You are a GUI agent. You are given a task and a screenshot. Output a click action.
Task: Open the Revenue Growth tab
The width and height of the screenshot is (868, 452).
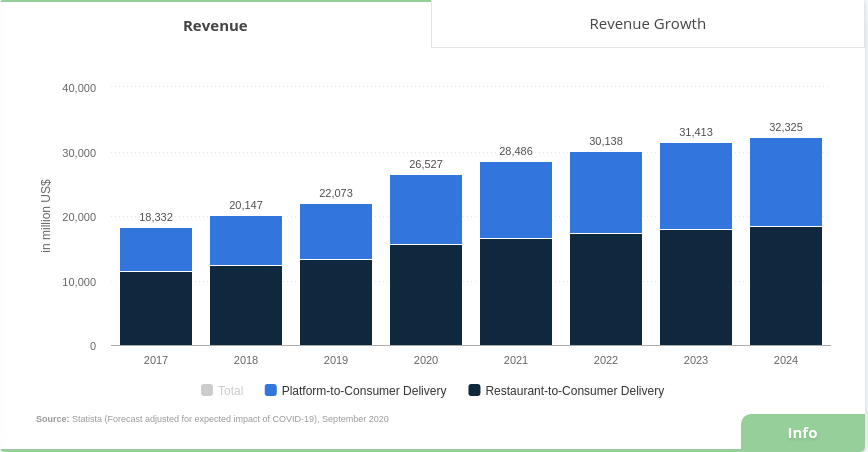(648, 24)
